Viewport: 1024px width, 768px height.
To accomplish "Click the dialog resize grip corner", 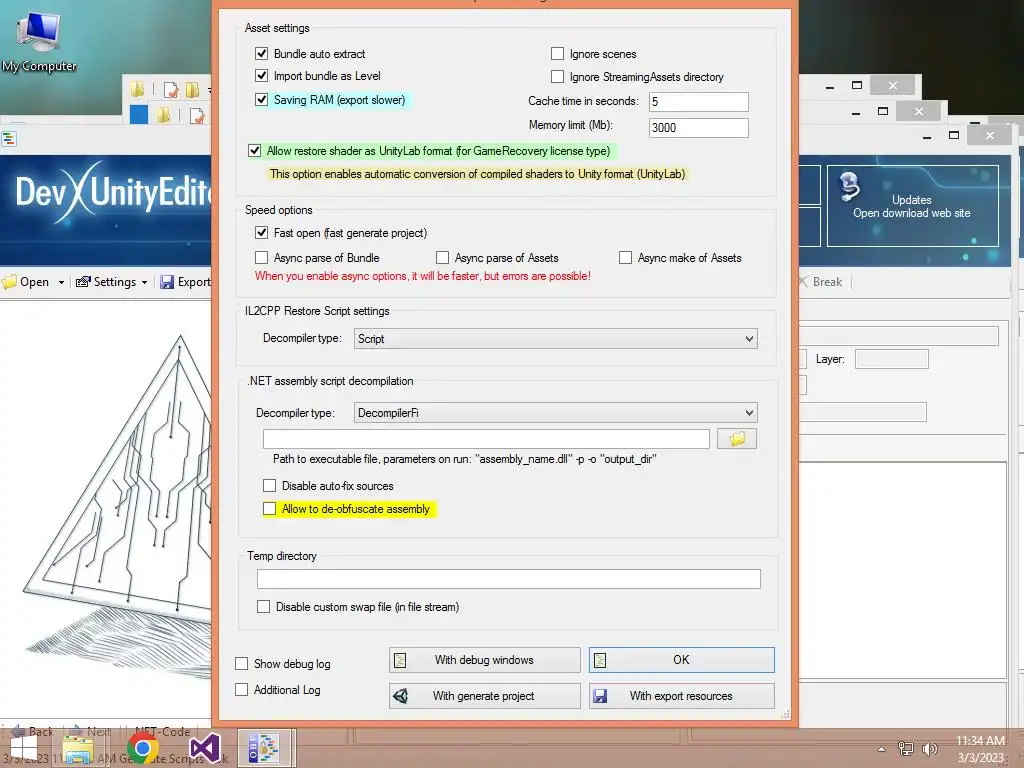I will coord(785,714).
